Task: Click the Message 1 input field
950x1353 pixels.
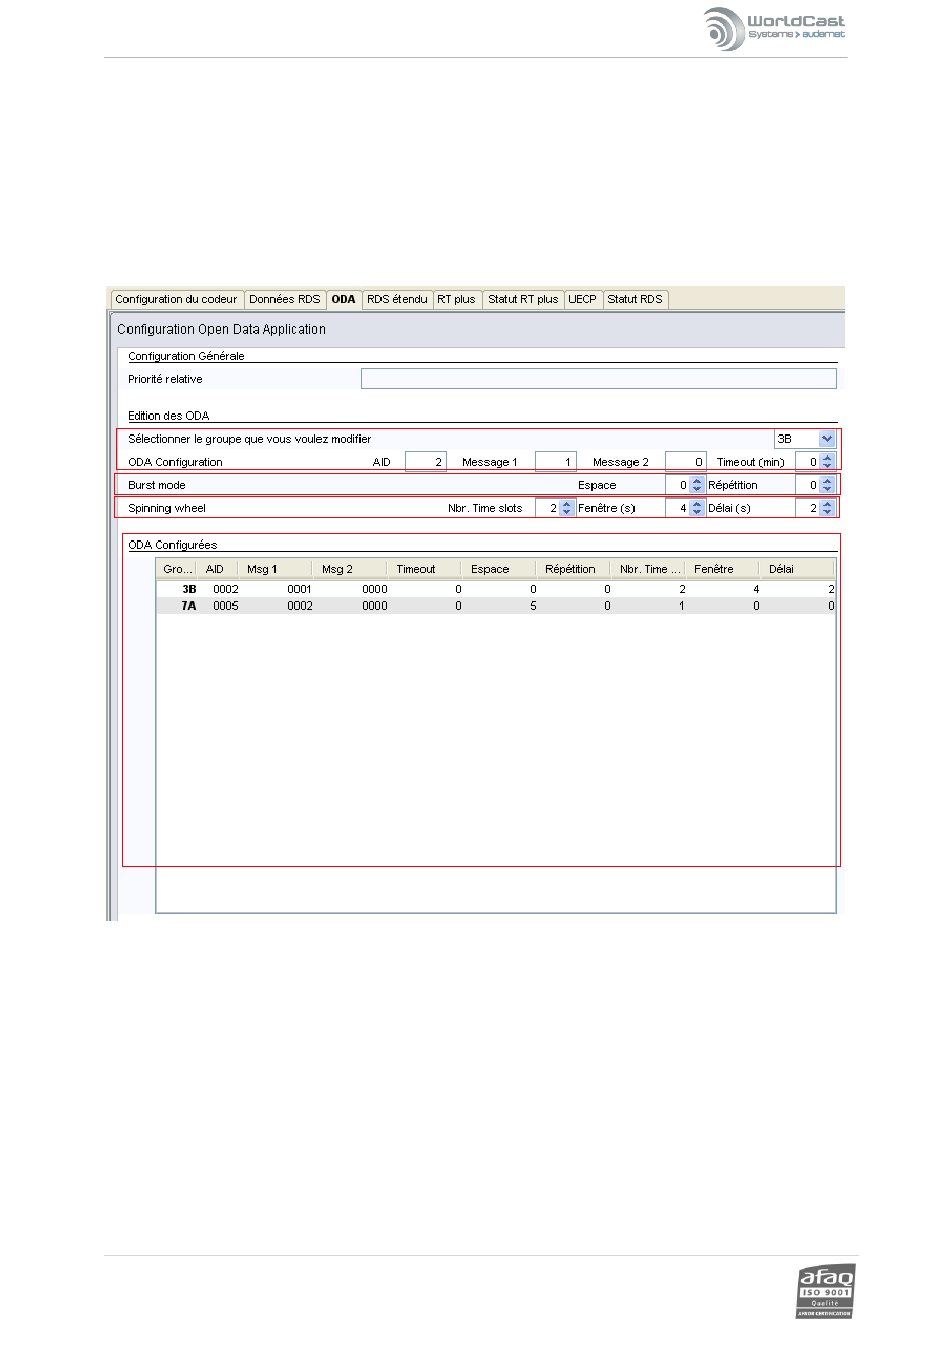Action: pos(555,462)
